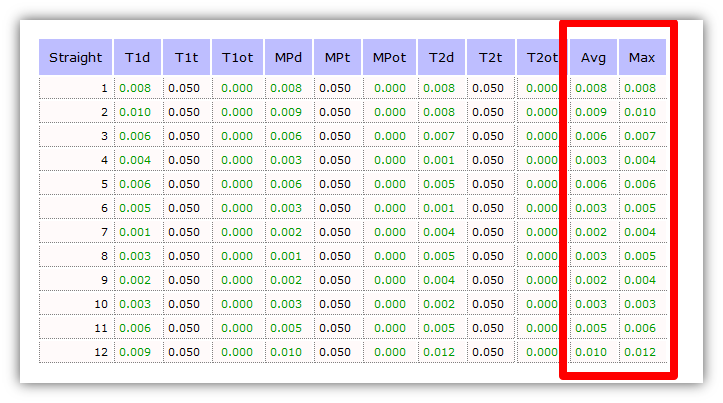Click the T2t column header
Image resolution: width=723 pixels, height=403 pixels.
pyautogui.click(x=489, y=57)
